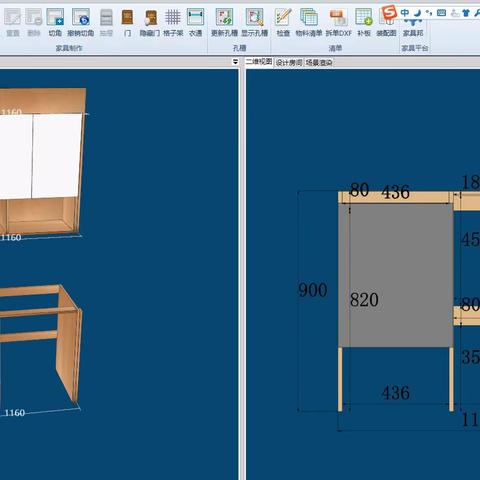The width and height of the screenshot is (480, 480).
Task: Open the 物料清单 materials list
Action: (309, 22)
